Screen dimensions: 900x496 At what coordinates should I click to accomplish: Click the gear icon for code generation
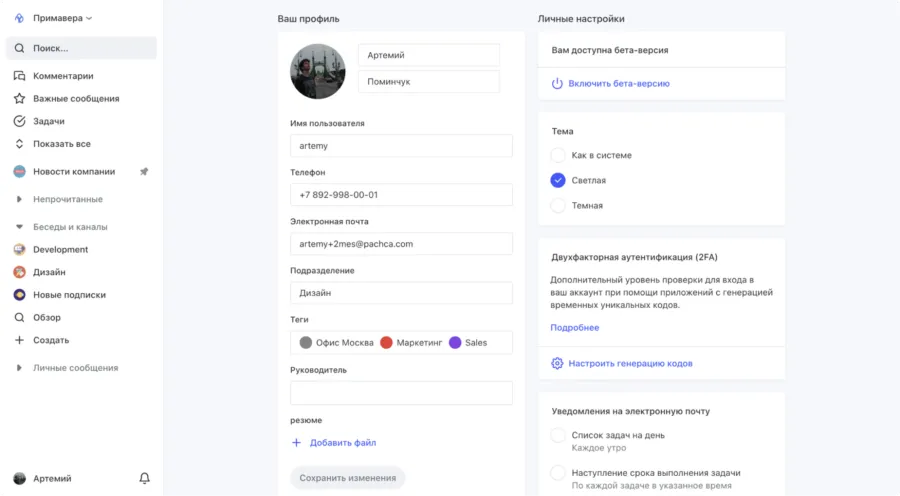(x=557, y=363)
